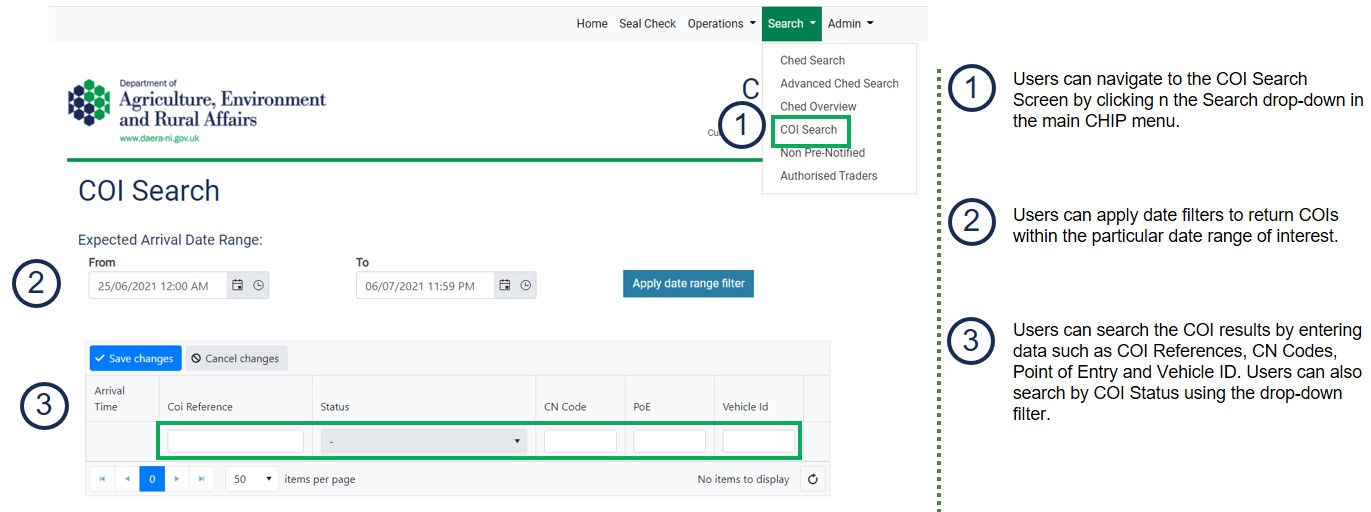1371x512 pixels.
Task: Expand the Status filter dropdown
Action: 423,441
